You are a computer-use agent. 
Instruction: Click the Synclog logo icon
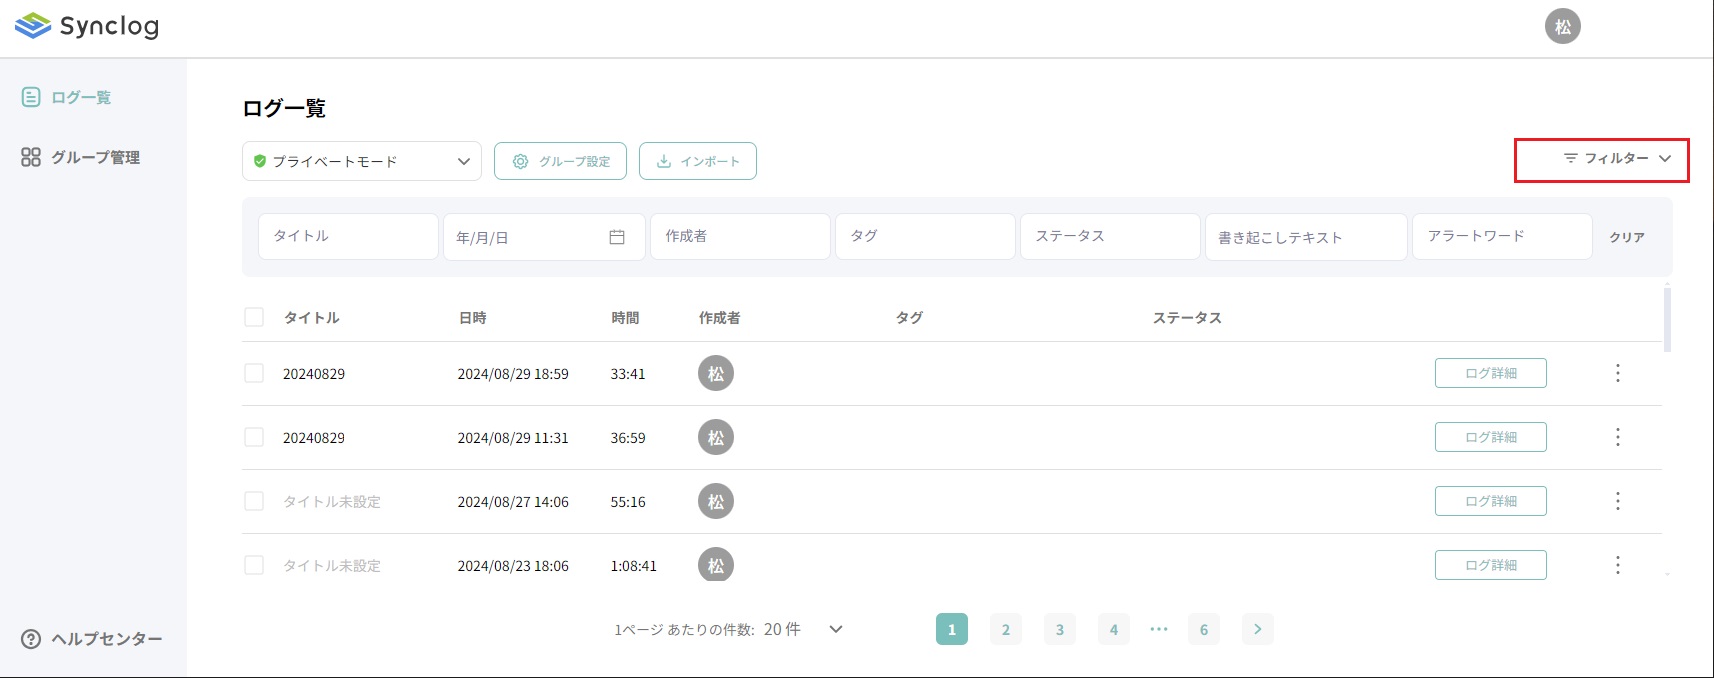tap(33, 26)
